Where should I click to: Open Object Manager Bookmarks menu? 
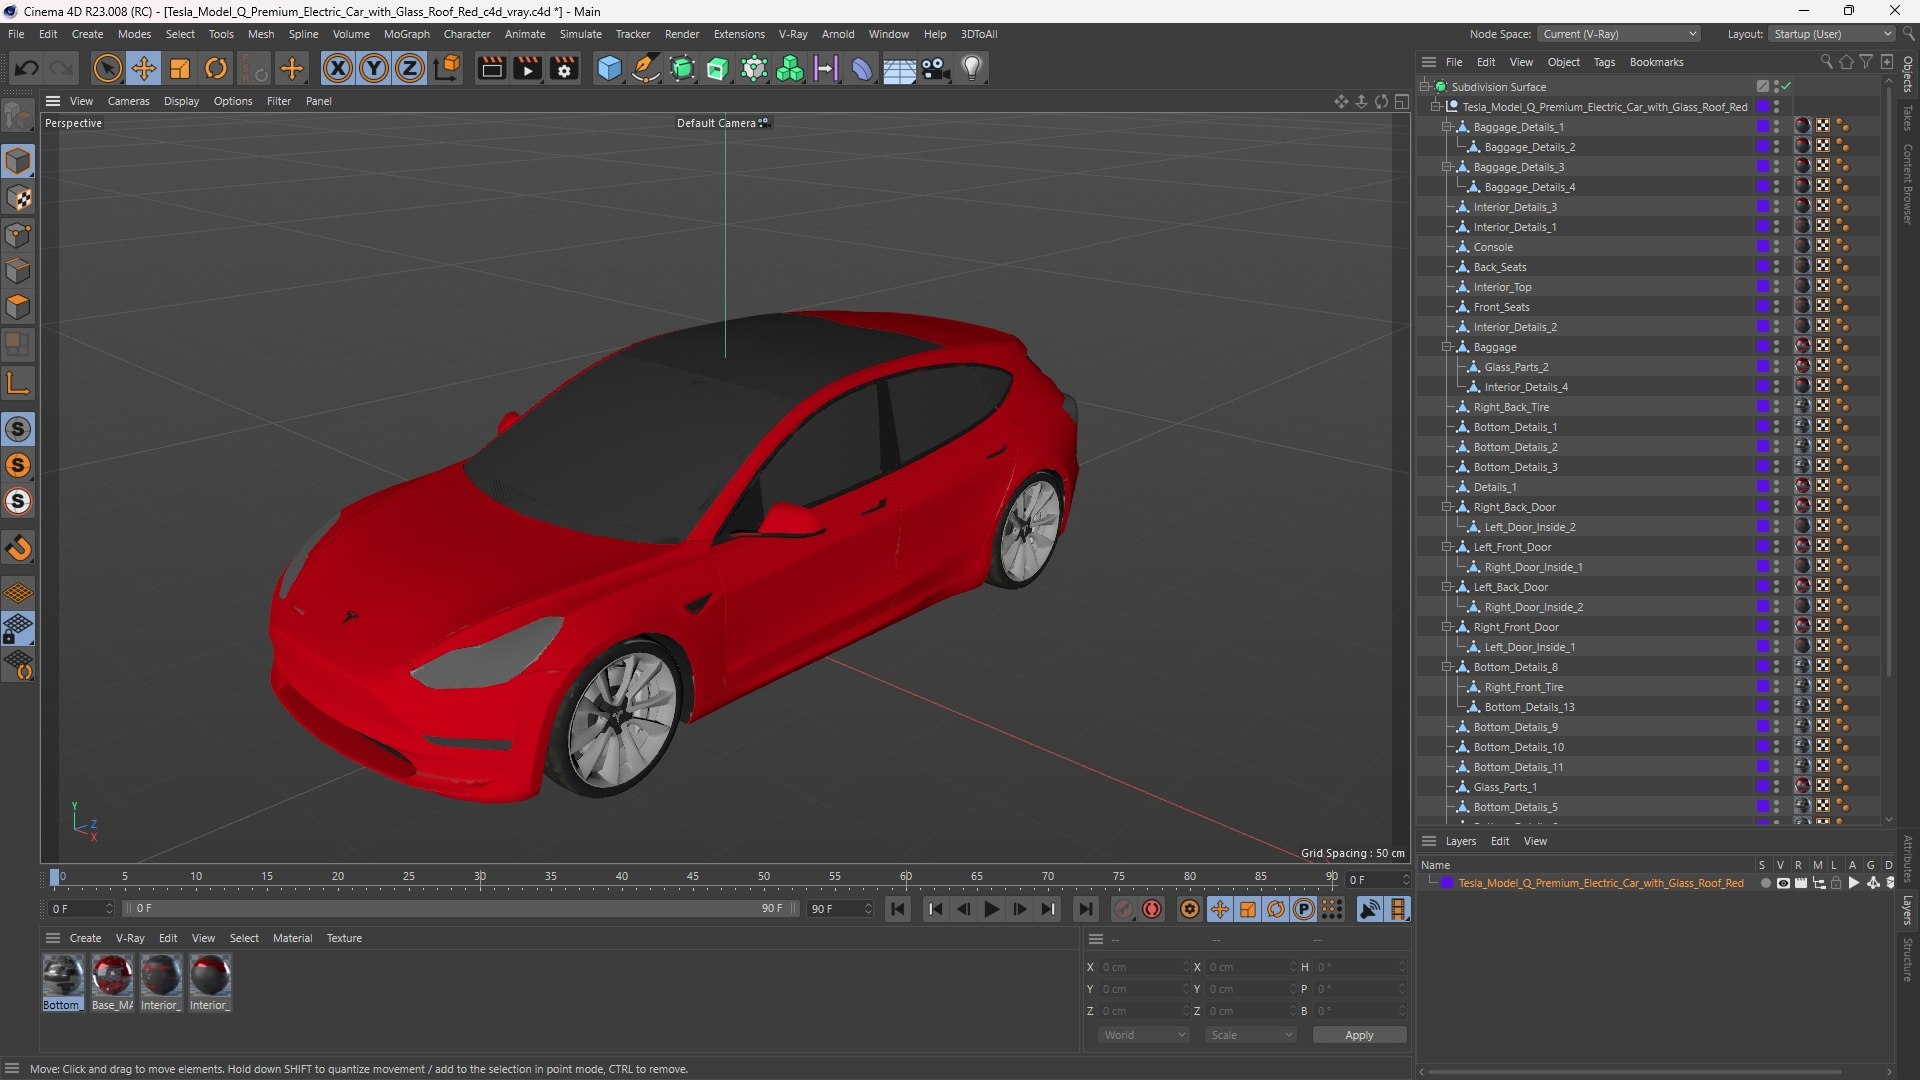[x=1656, y=62]
